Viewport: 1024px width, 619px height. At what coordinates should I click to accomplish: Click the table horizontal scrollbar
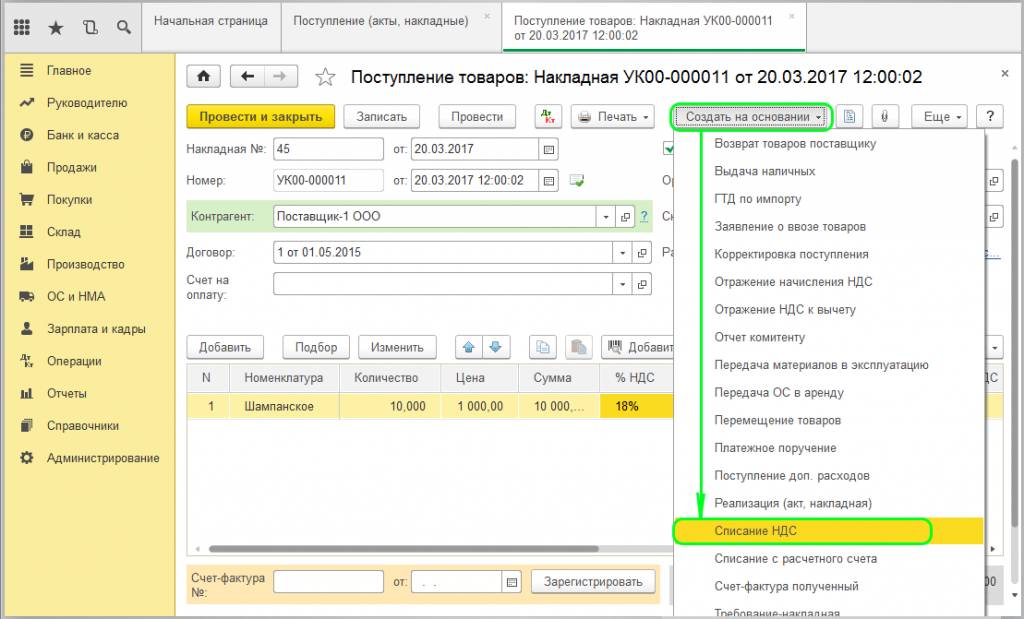coord(403,549)
